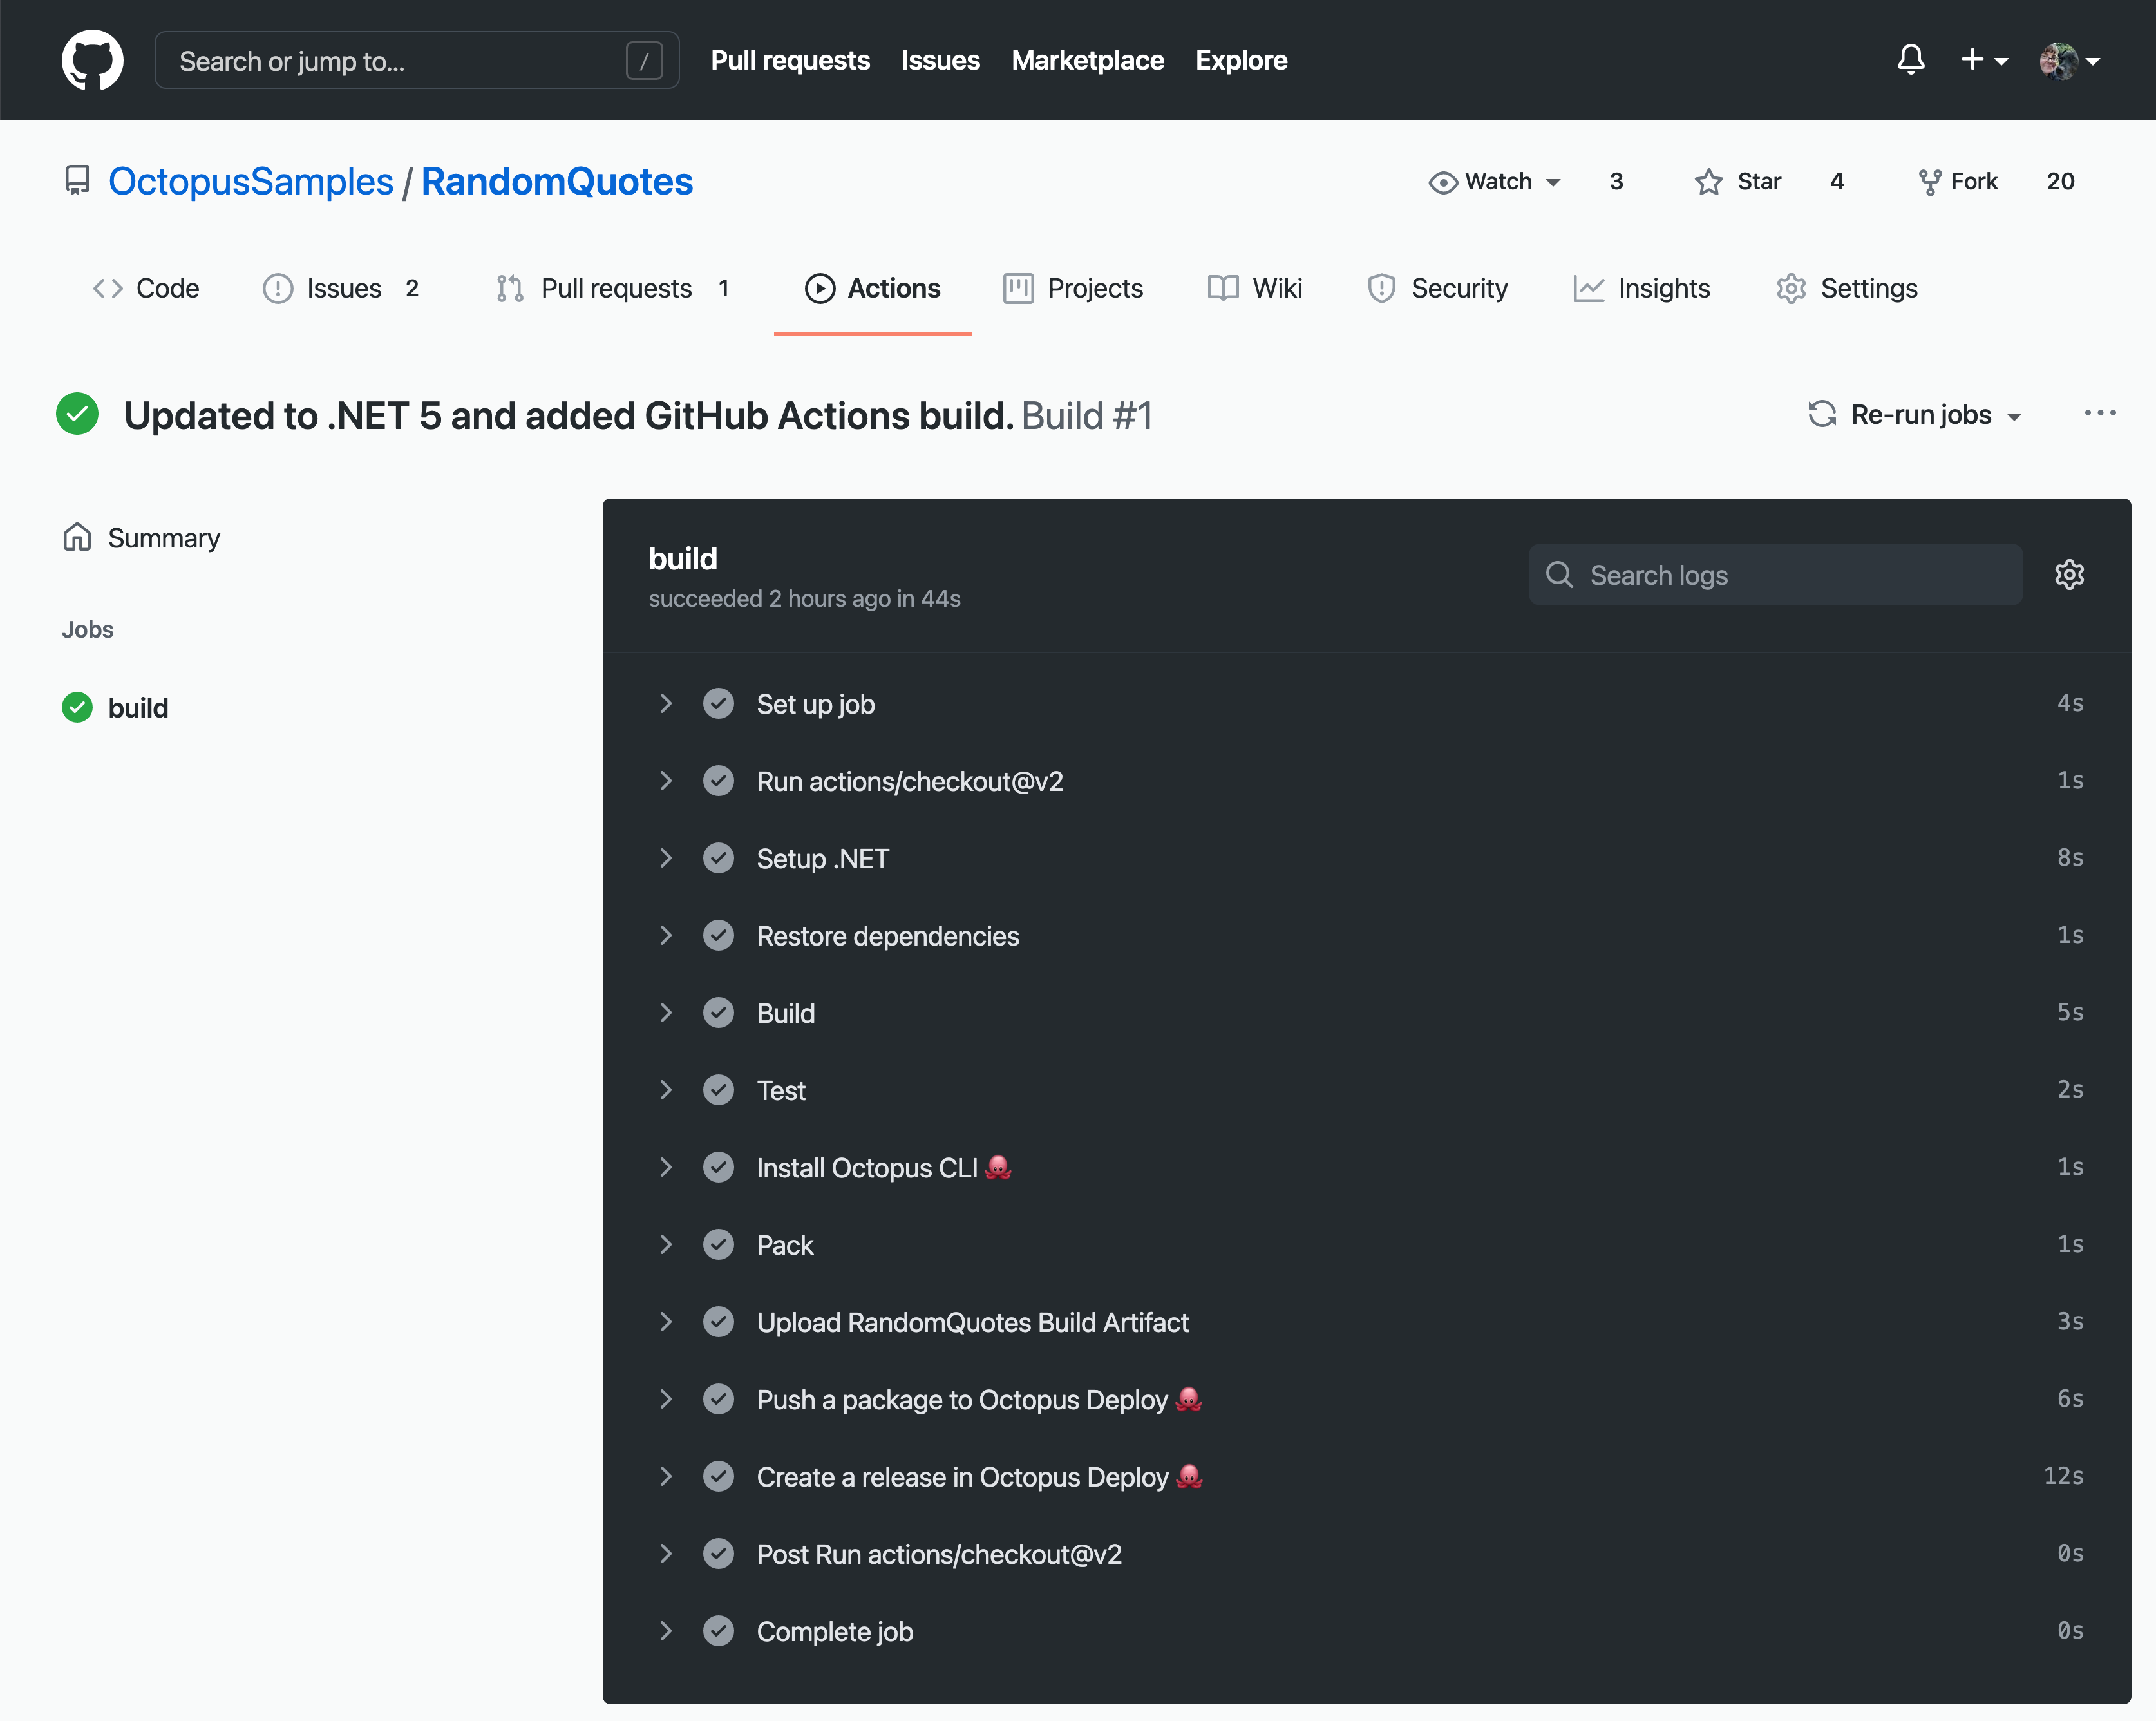Open the OctopusSamples organization link

pos(251,181)
